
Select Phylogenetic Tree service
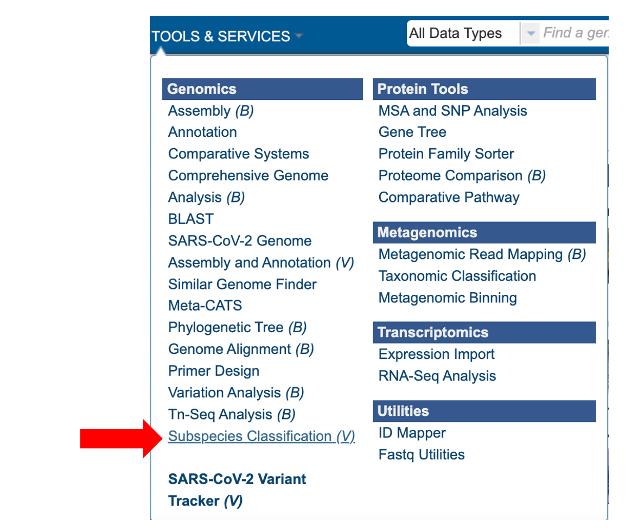(237, 327)
